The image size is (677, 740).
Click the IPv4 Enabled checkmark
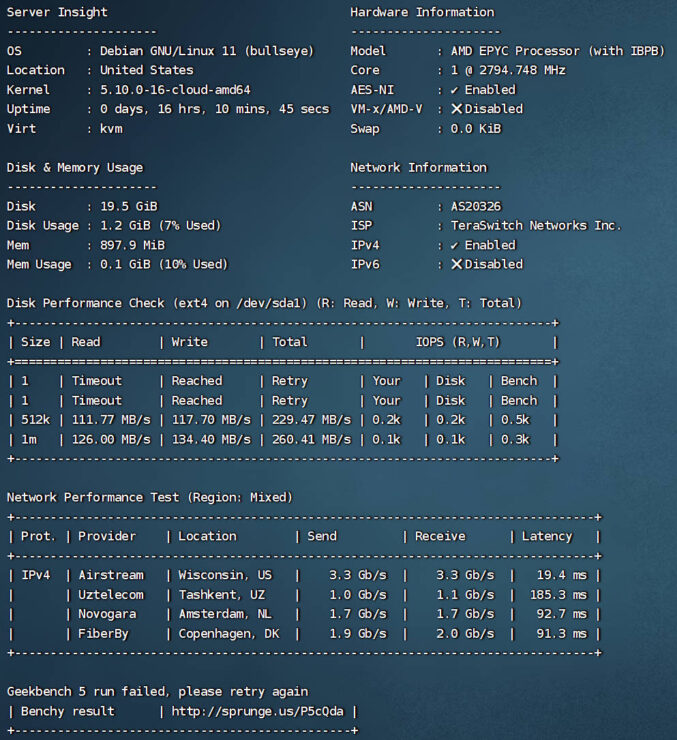(x=455, y=245)
